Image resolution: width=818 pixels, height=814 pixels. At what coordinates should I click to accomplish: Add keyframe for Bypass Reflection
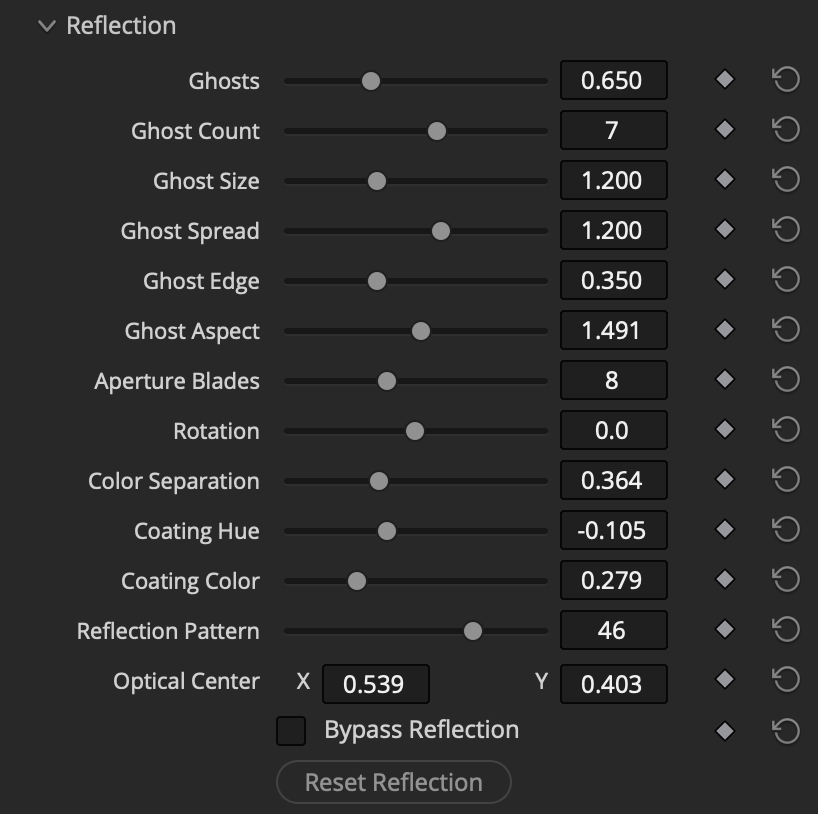coord(725,731)
